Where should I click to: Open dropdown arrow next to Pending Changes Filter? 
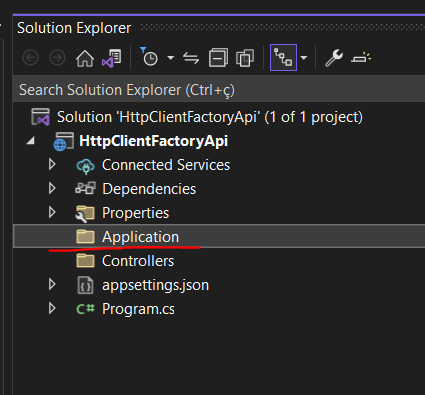(x=171, y=58)
